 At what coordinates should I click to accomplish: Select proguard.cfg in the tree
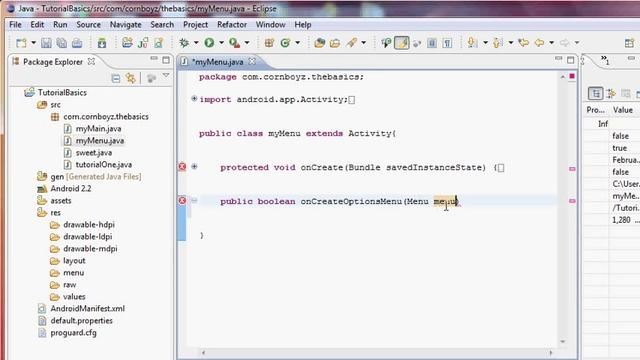pos(73,333)
